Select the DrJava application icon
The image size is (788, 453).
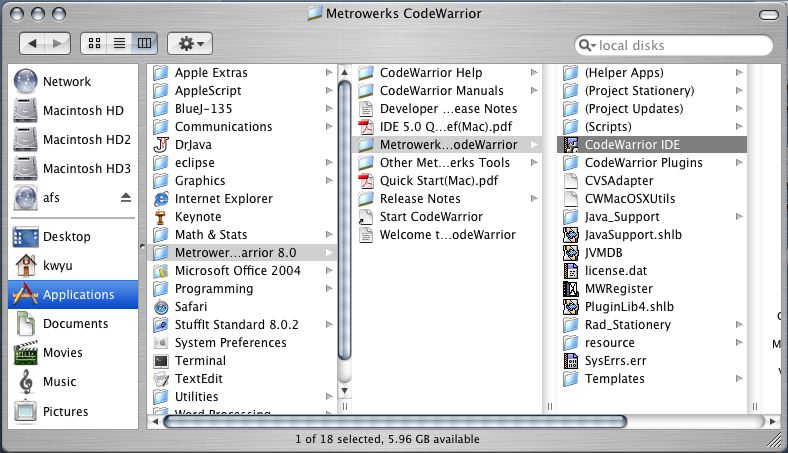[161, 145]
